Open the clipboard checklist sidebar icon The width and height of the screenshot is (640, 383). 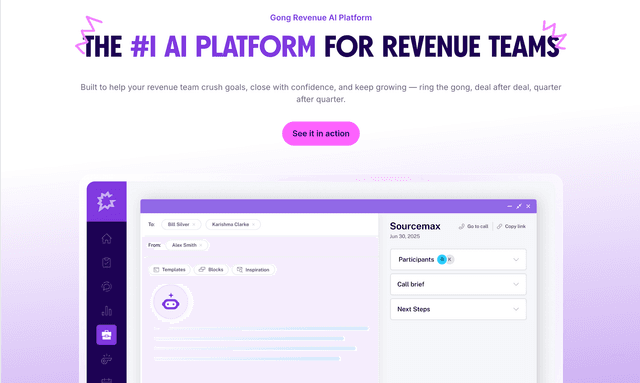click(x=107, y=262)
